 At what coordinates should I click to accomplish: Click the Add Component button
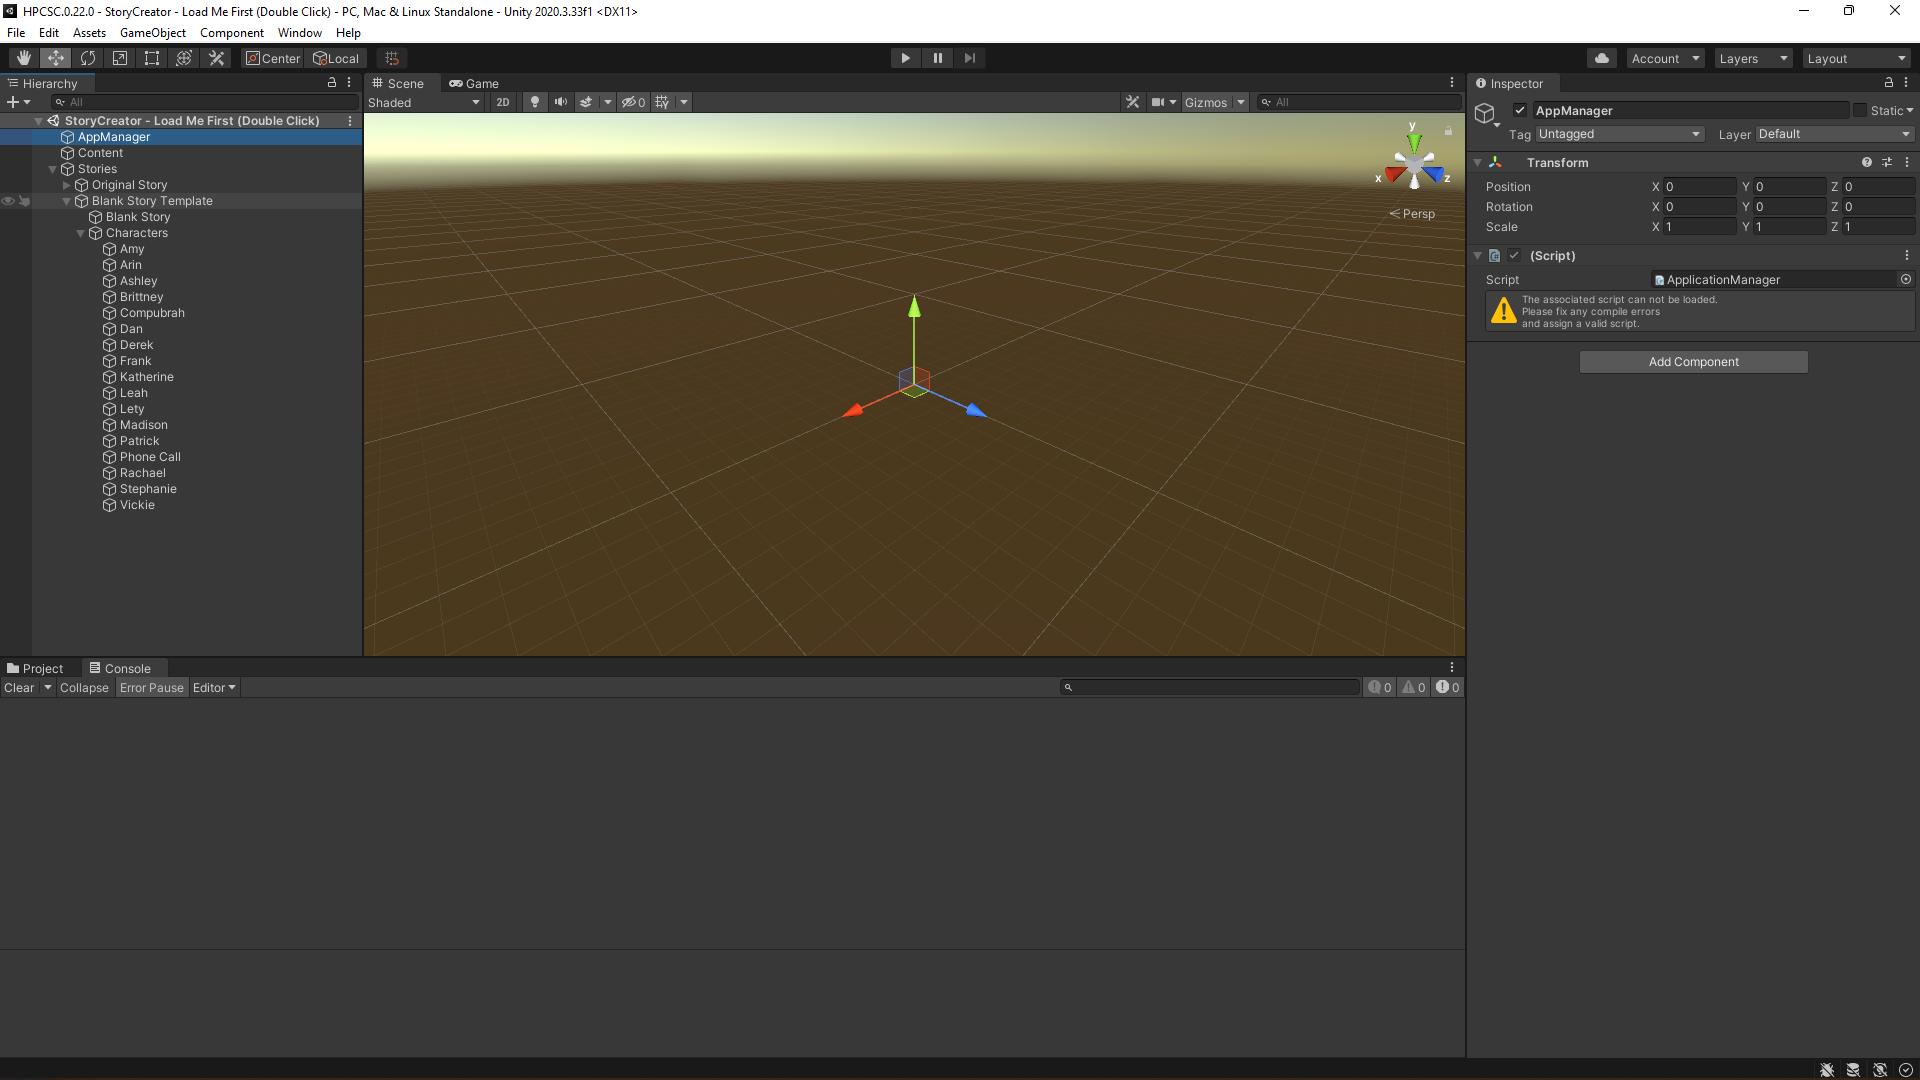point(1693,361)
